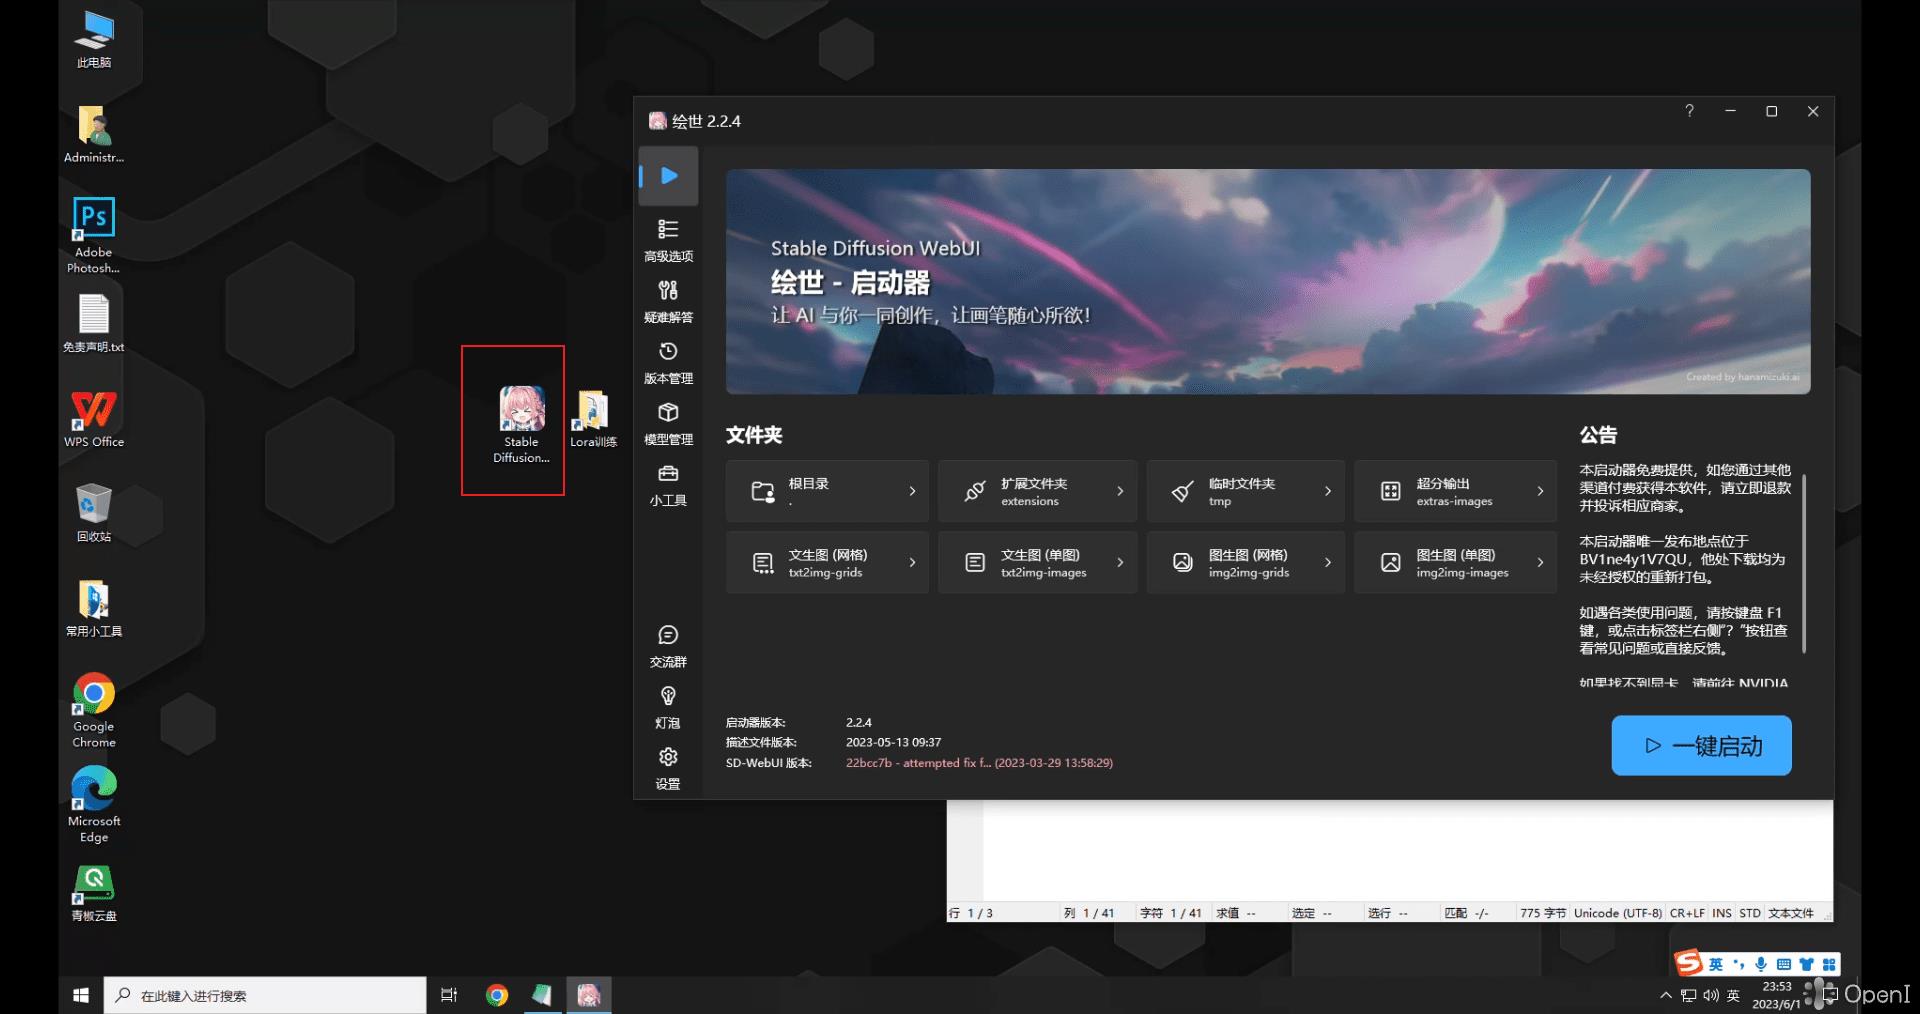Open the 设置 settings gear icon
The height and width of the screenshot is (1014, 1920).
click(668, 767)
